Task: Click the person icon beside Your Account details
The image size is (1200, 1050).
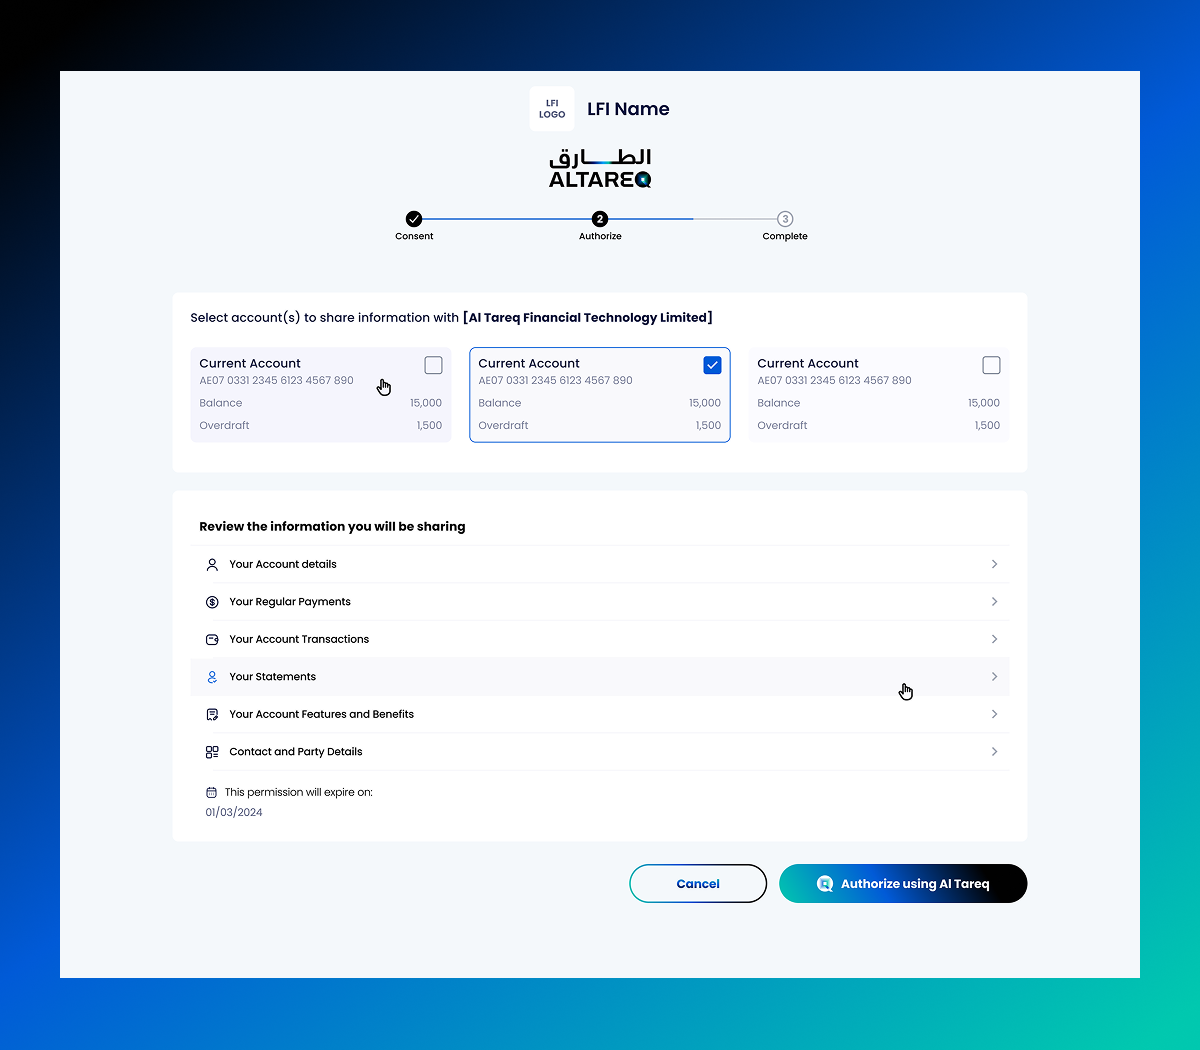Action: point(212,565)
